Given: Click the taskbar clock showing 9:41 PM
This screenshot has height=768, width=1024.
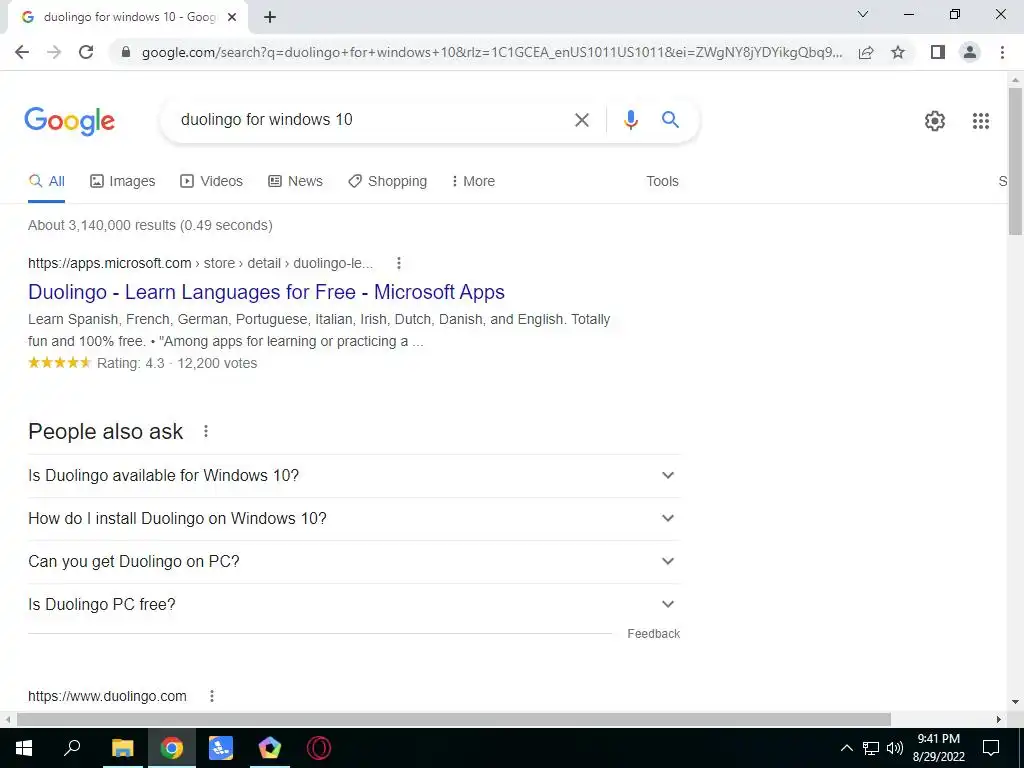Looking at the screenshot, I should pyautogui.click(x=938, y=748).
